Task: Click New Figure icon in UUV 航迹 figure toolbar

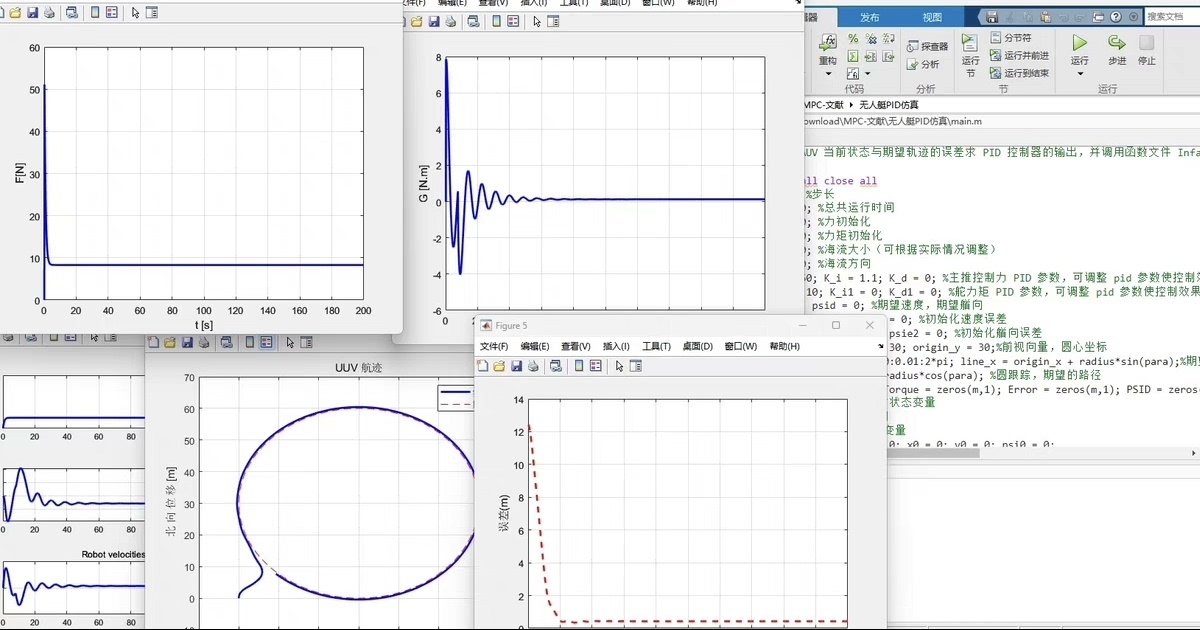Action: point(153,342)
